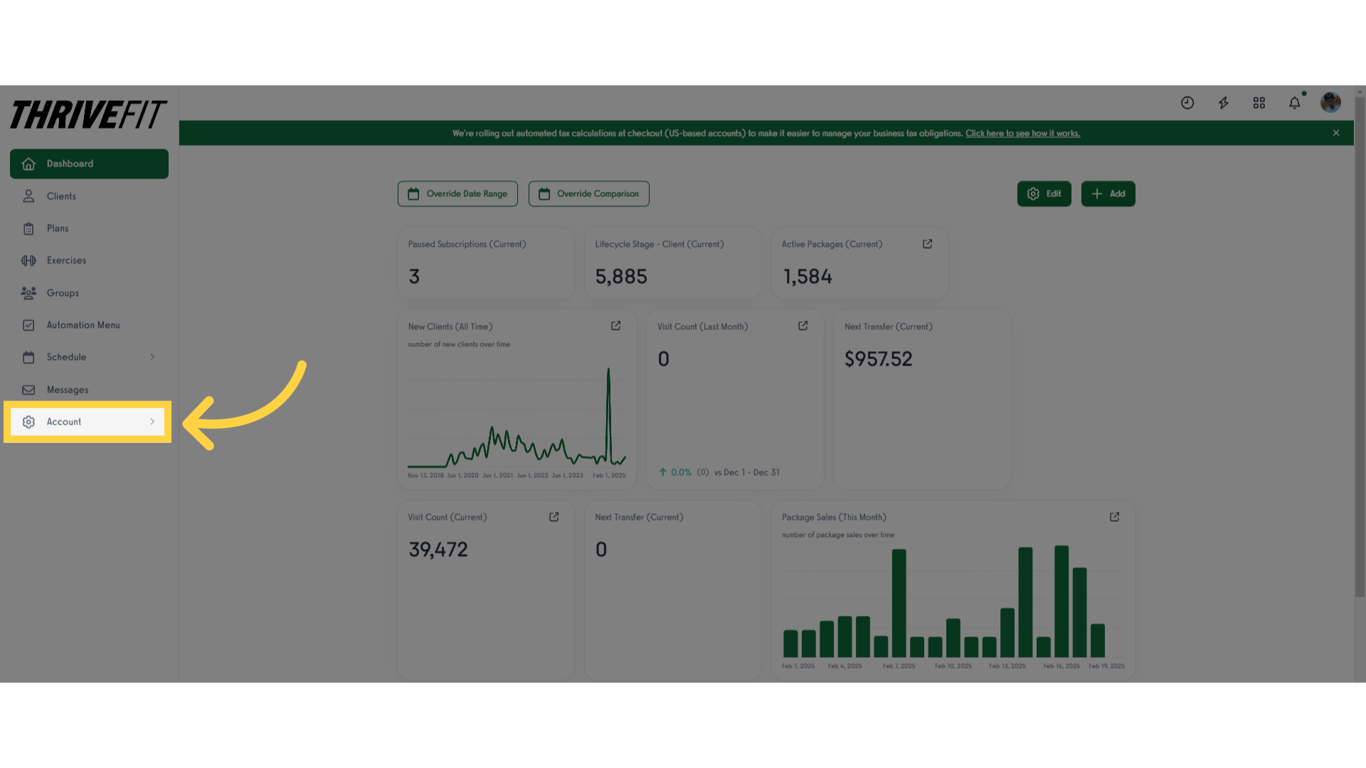Click the Override Comparison button
Screen dimensions: 1366x768
589,194
